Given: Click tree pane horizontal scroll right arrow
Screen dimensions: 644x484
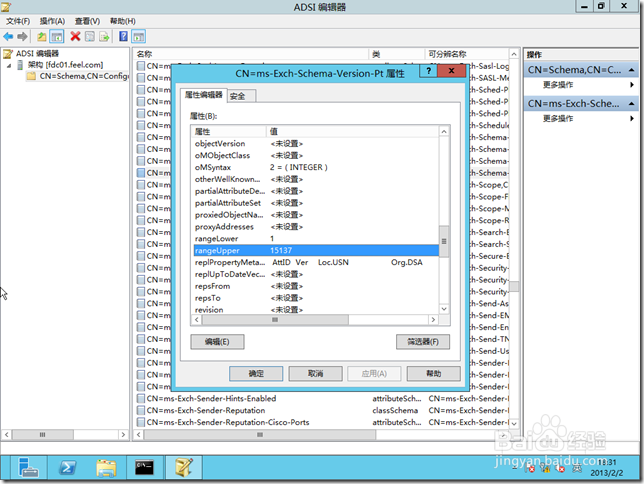Looking at the screenshot, I should [x=123, y=435].
